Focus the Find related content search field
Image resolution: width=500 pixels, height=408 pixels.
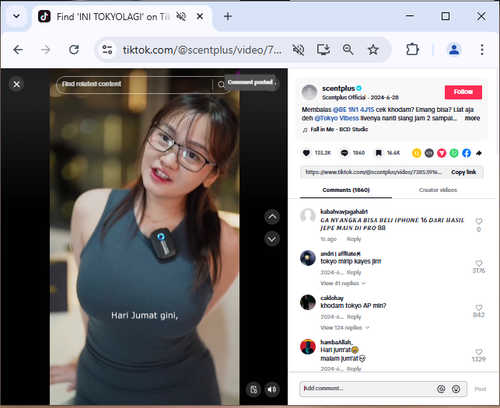(136, 84)
